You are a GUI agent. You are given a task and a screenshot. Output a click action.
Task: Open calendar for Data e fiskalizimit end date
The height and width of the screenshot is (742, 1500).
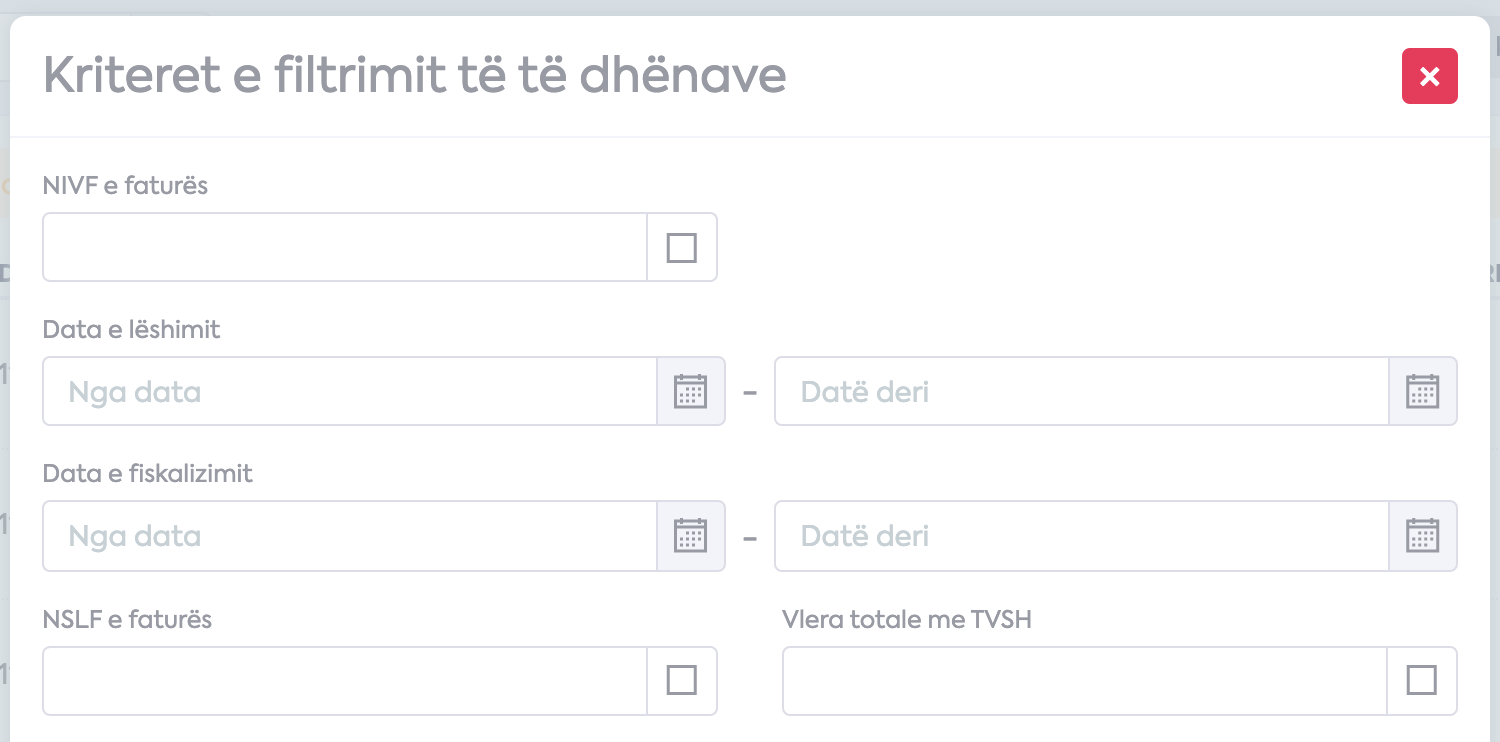(x=1423, y=536)
